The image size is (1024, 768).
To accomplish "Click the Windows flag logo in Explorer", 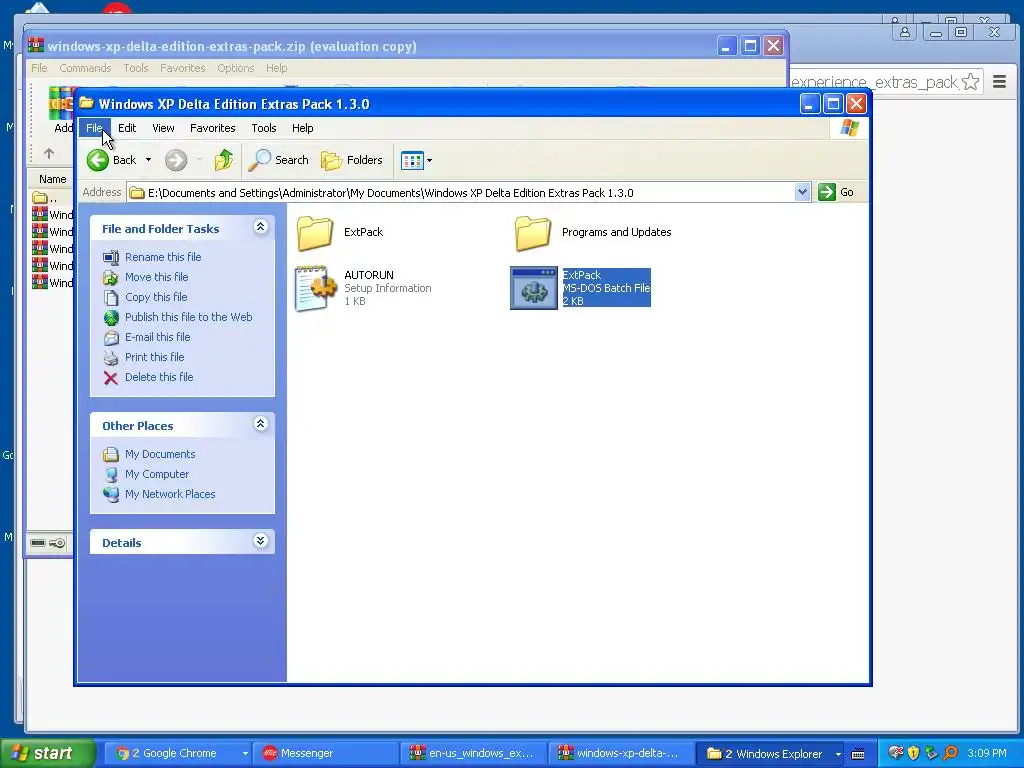I will [850, 128].
